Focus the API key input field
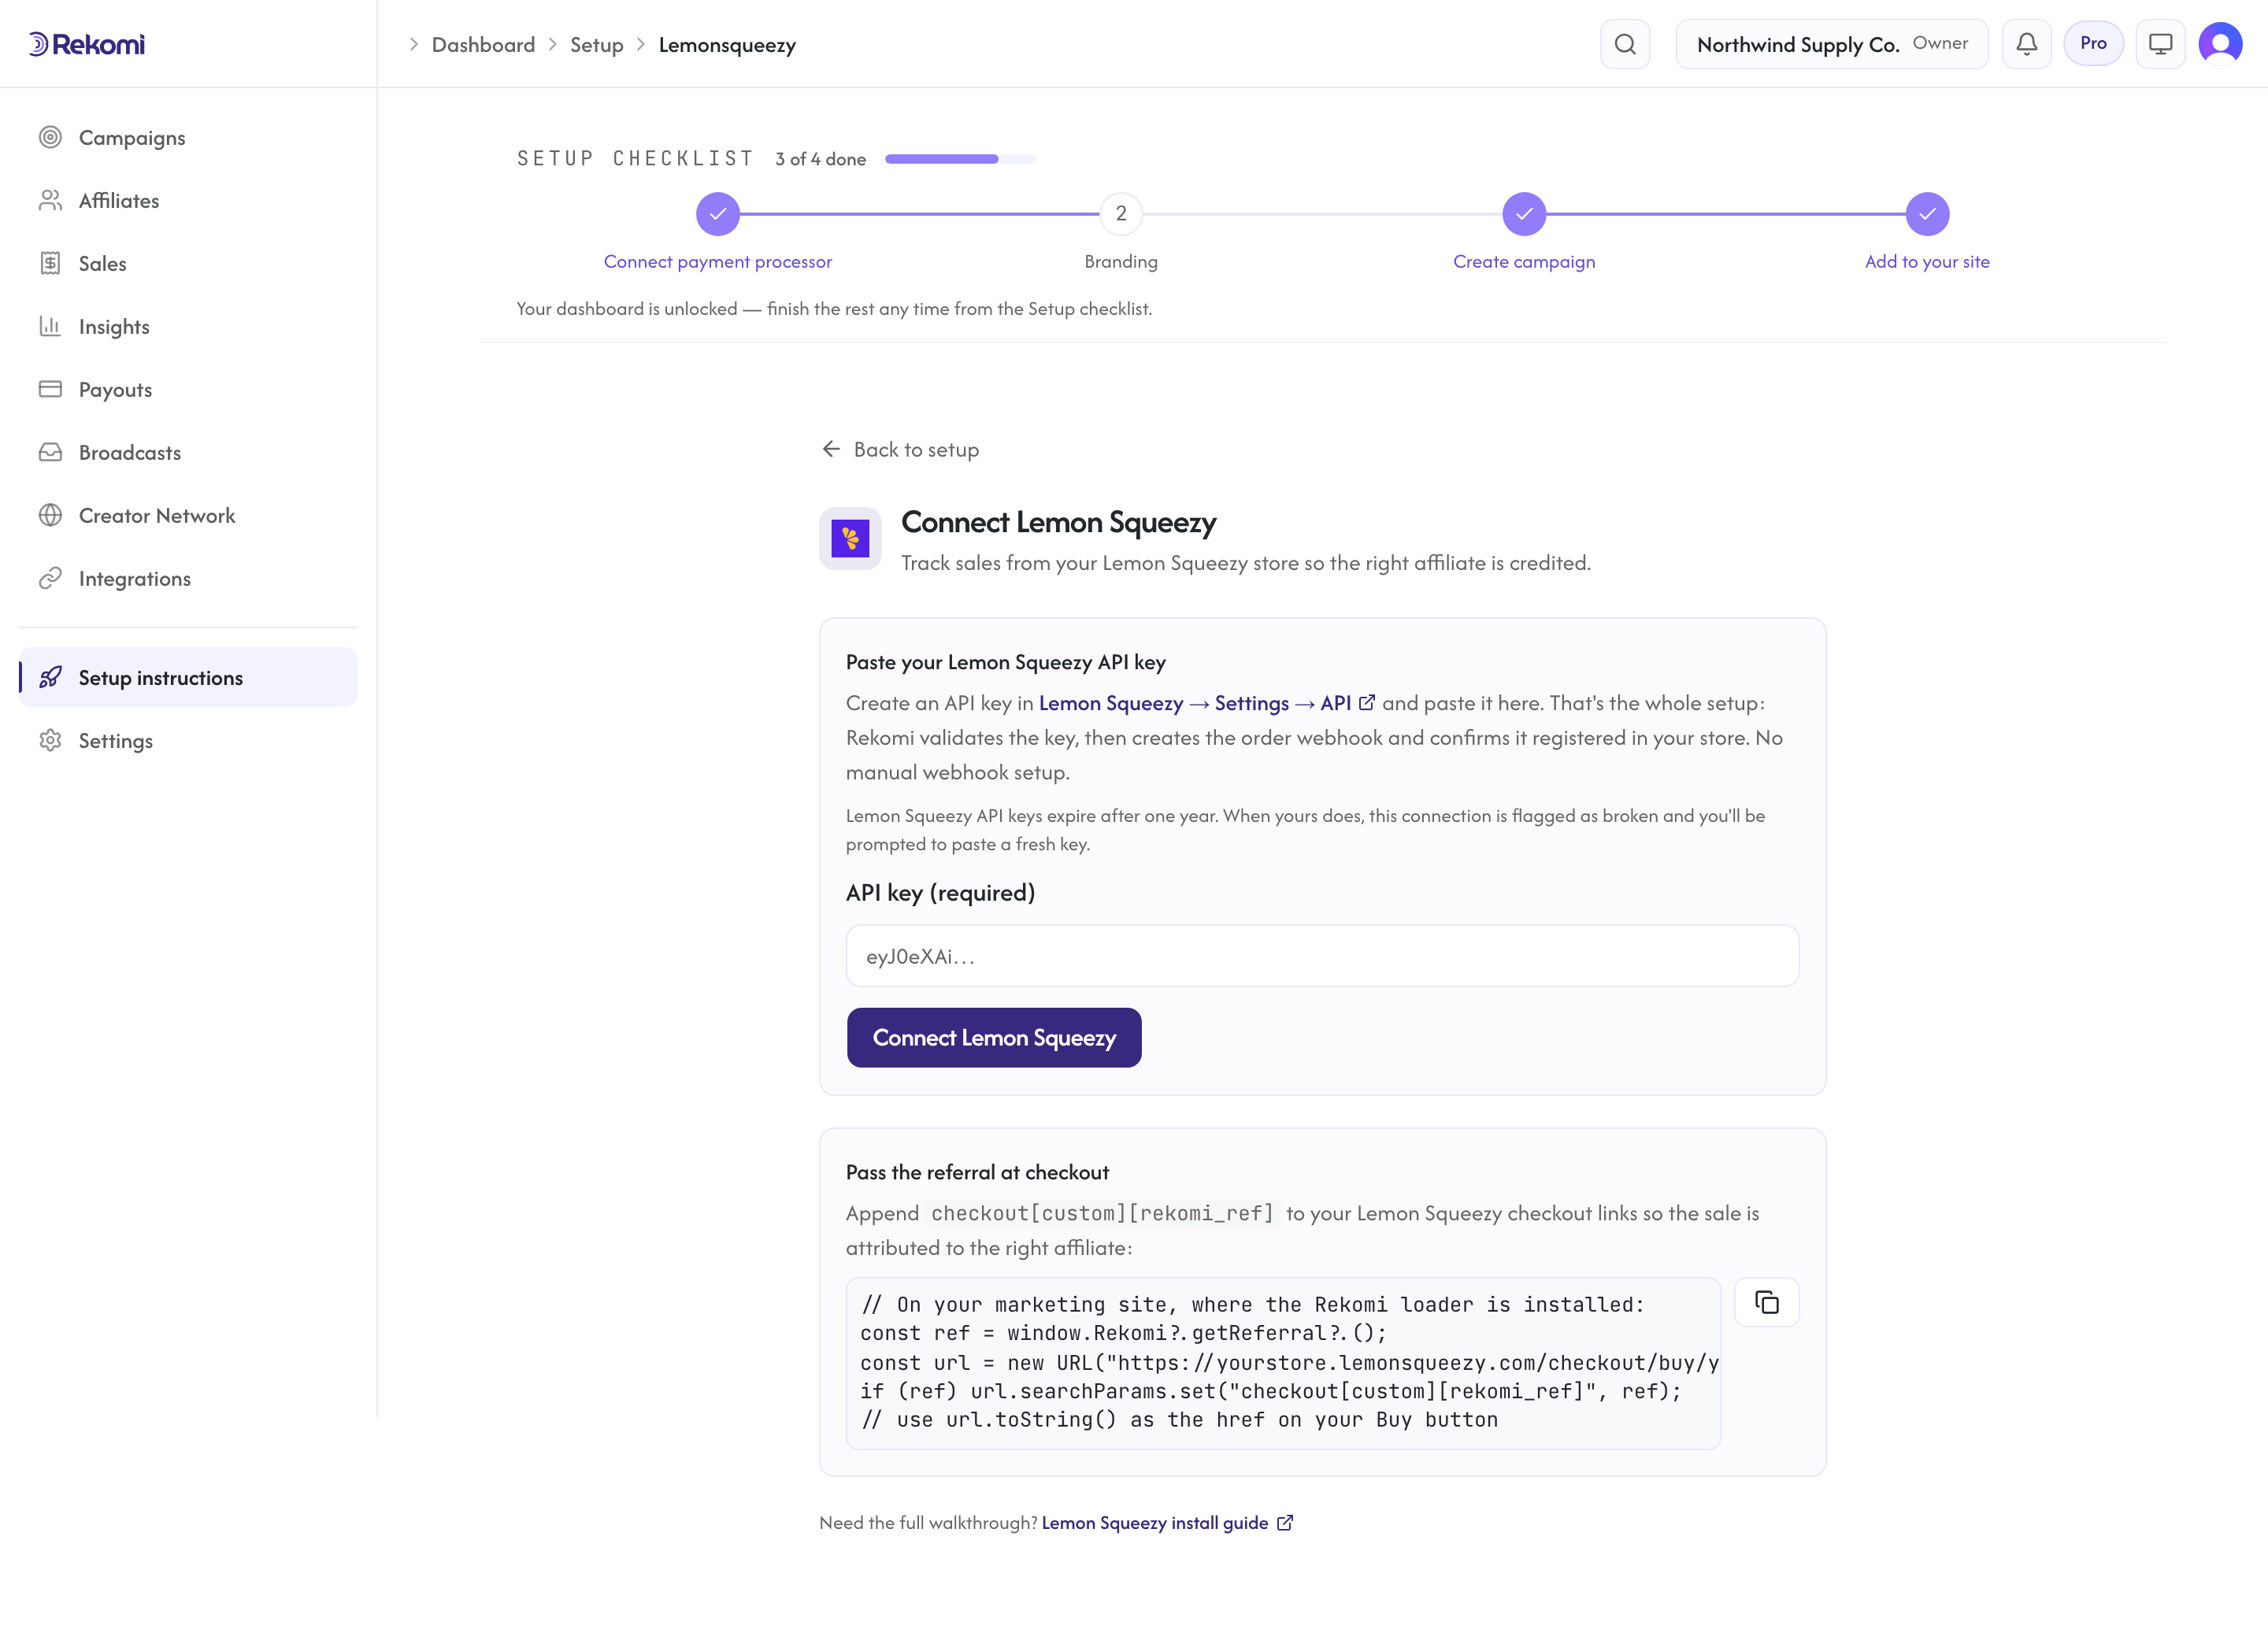 1322,955
